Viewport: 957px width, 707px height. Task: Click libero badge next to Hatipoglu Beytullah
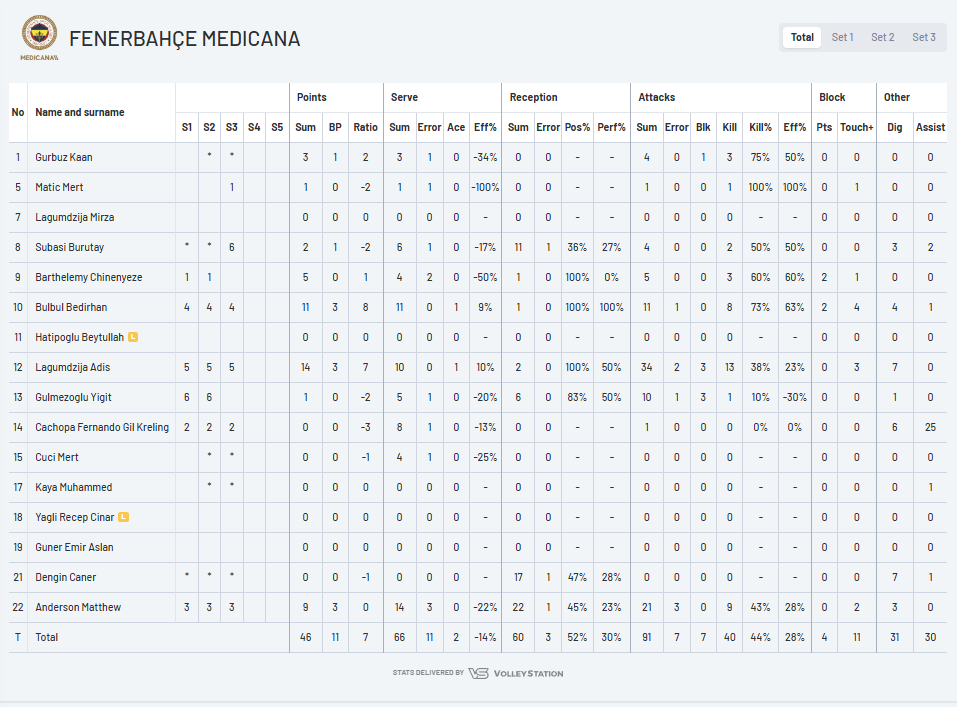click(x=133, y=337)
